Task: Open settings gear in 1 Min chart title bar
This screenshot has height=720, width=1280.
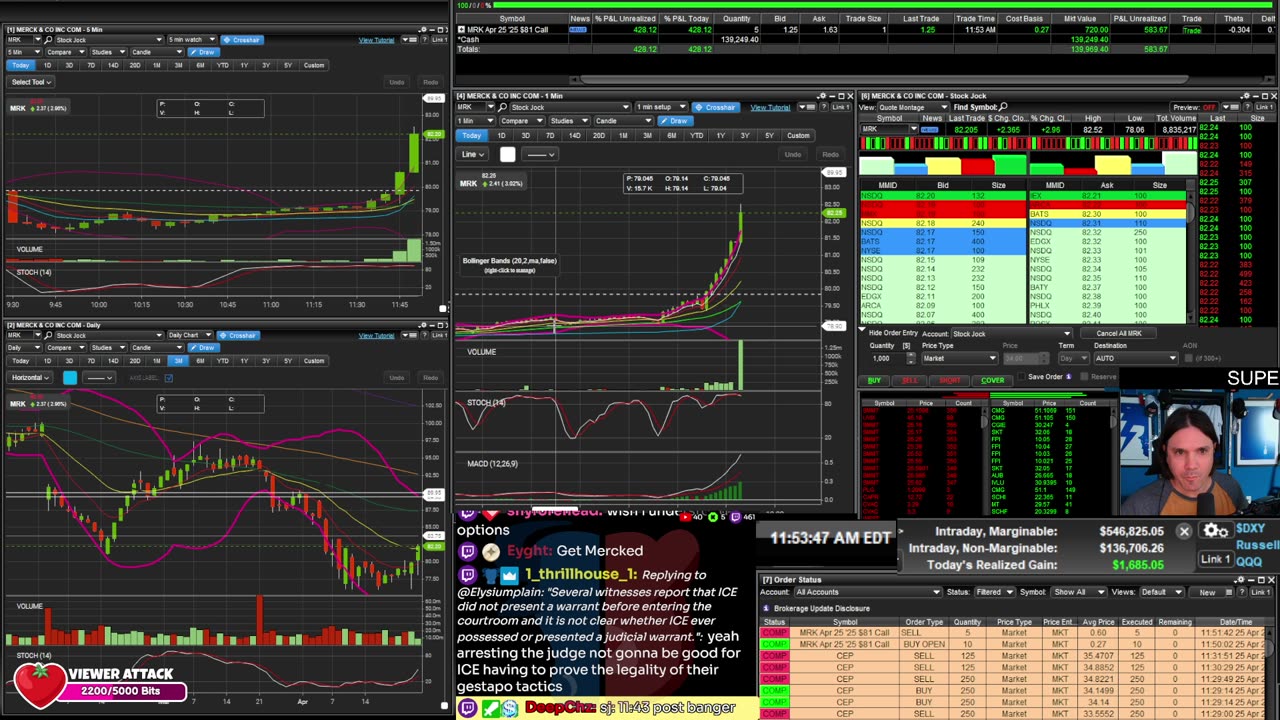Action: tap(821, 96)
